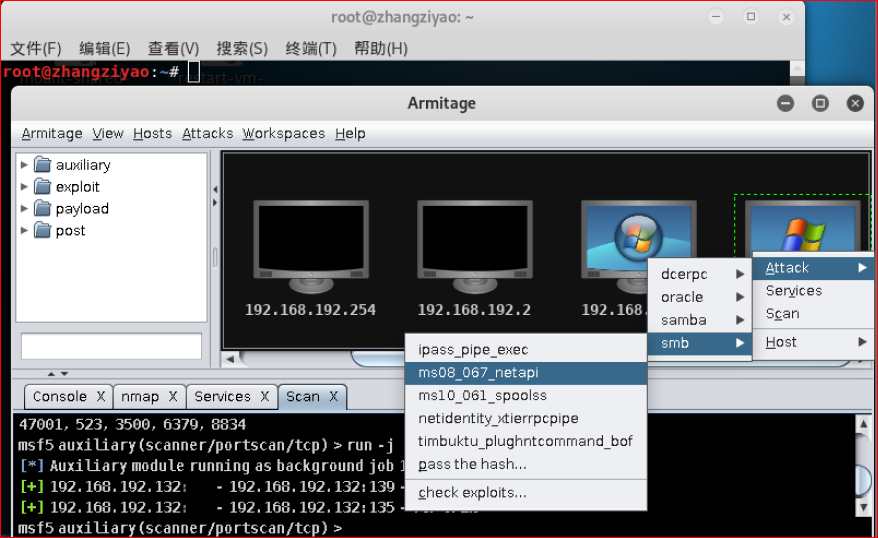Switch to the nmap tab

pos(140,396)
